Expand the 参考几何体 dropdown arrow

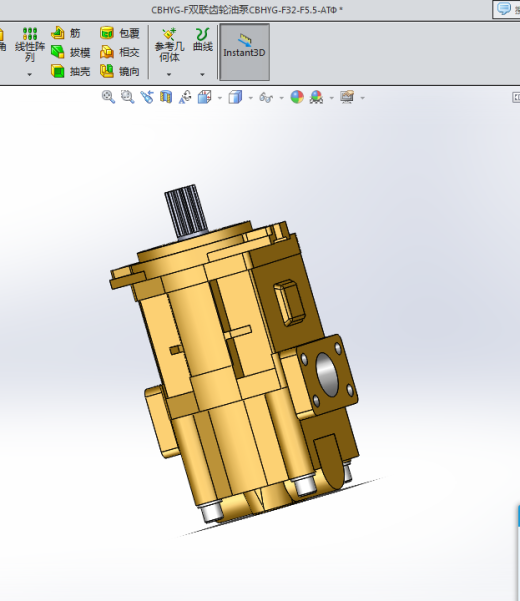(x=169, y=74)
